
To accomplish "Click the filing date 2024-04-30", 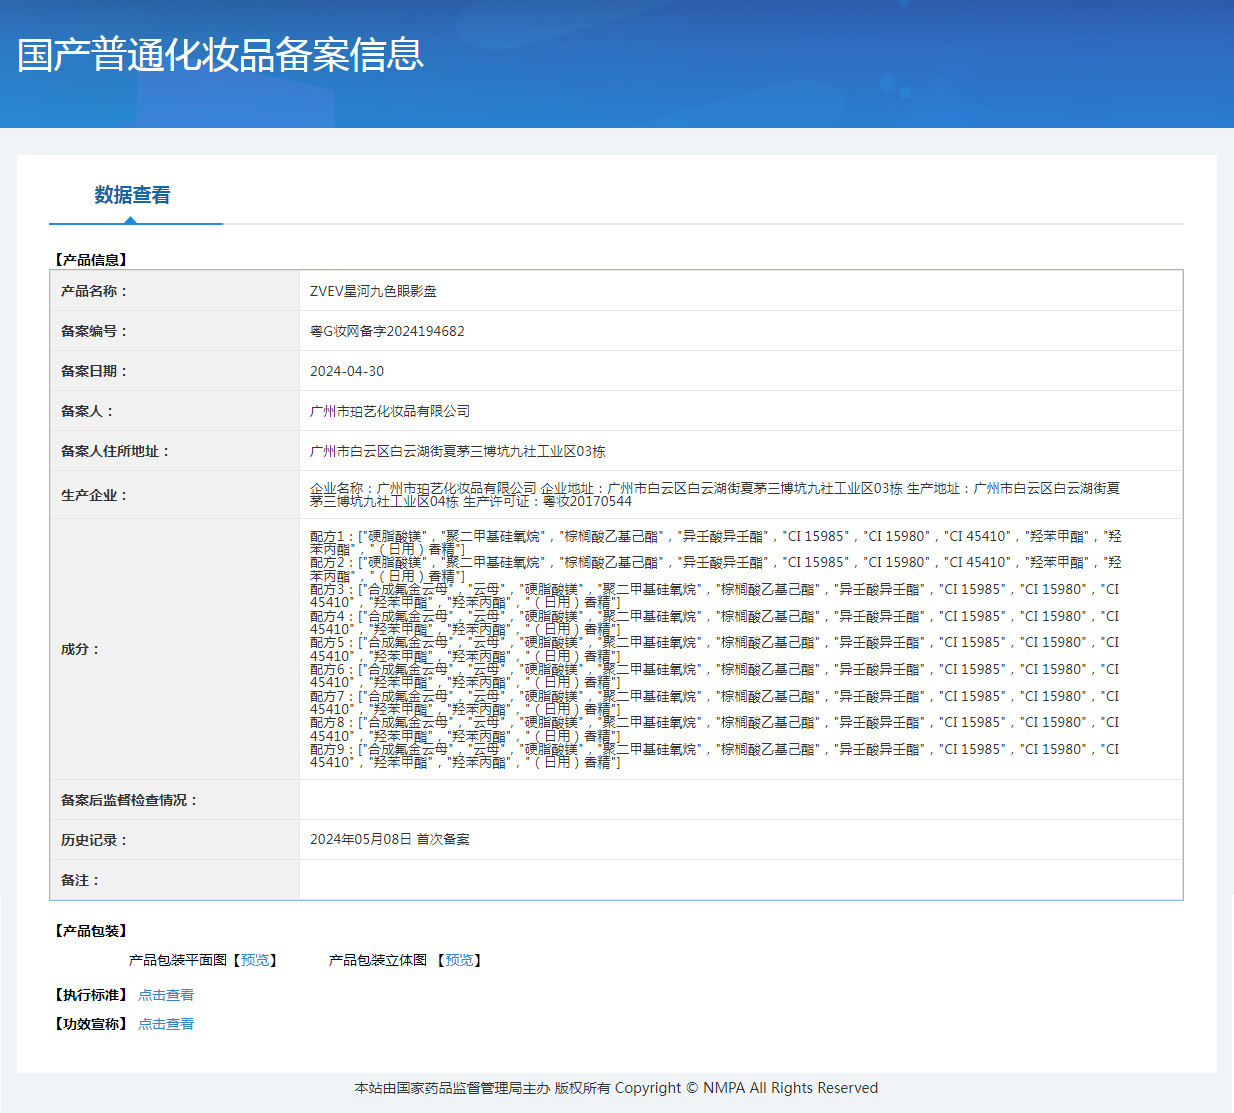I will pyautogui.click(x=347, y=371).
